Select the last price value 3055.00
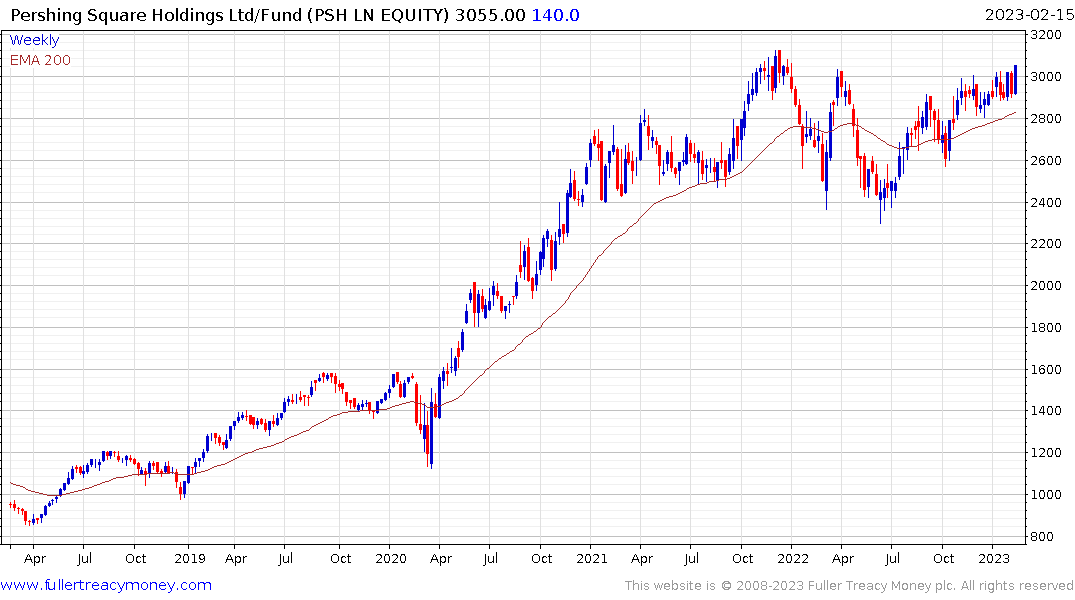Image resolution: width=1075 pixels, height=600 pixels. pyautogui.click(x=490, y=15)
